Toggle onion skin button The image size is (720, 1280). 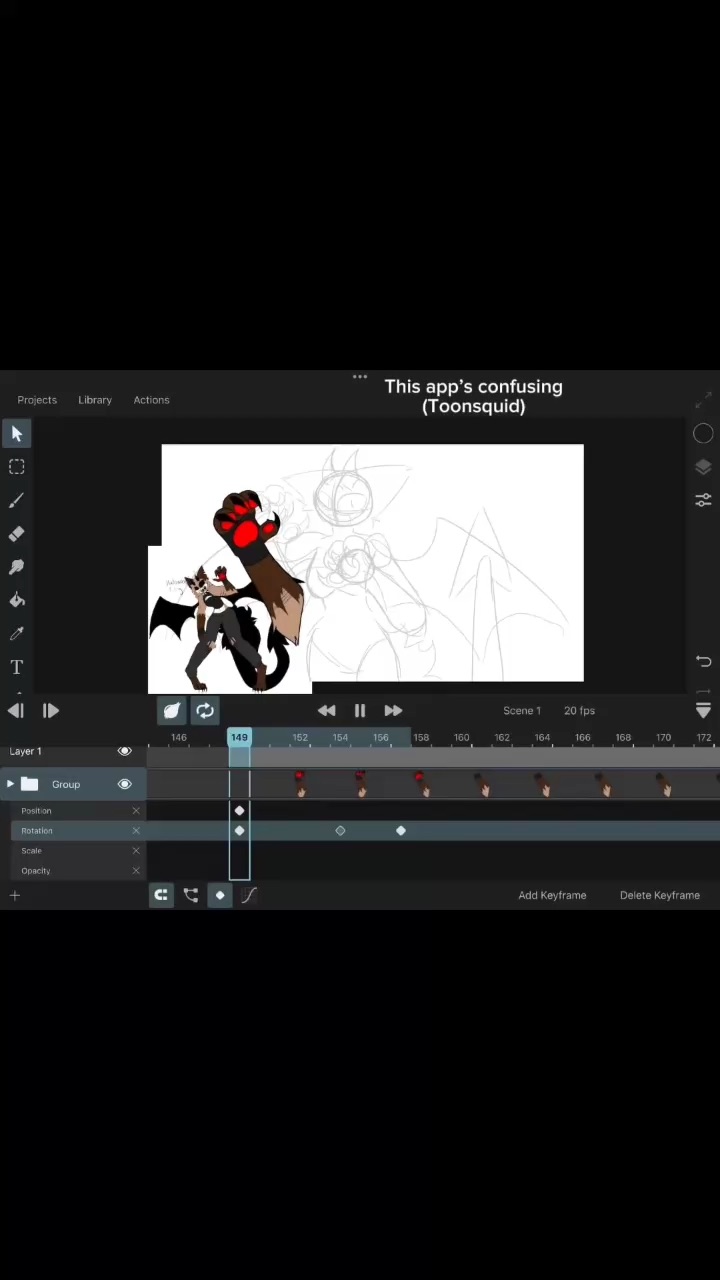(172, 710)
